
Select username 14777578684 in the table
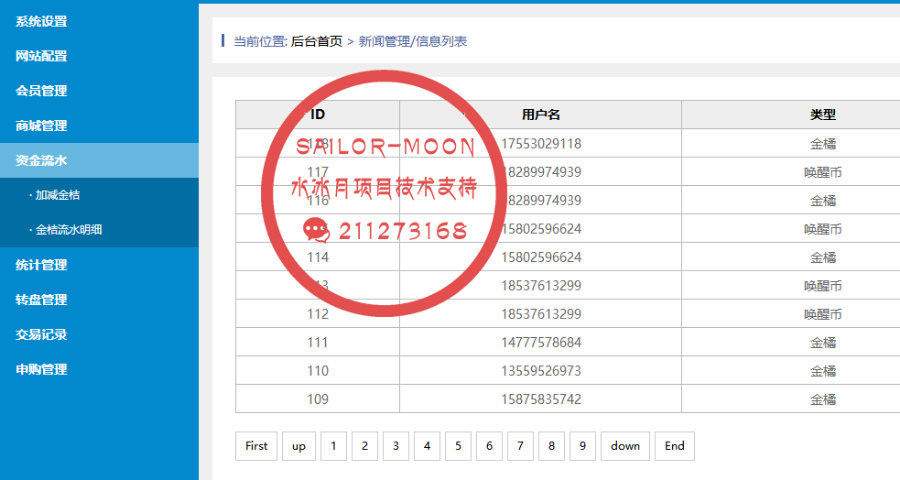click(541, 342)
